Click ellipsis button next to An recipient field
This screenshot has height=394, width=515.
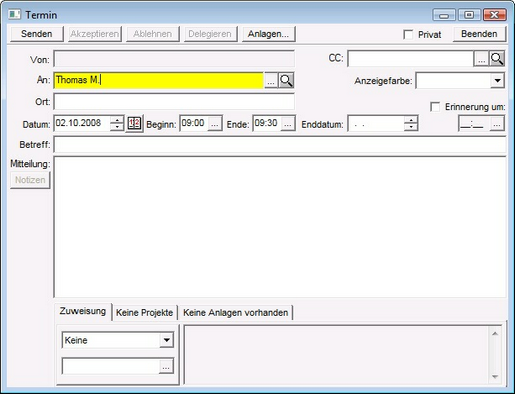tap(271, 81)
